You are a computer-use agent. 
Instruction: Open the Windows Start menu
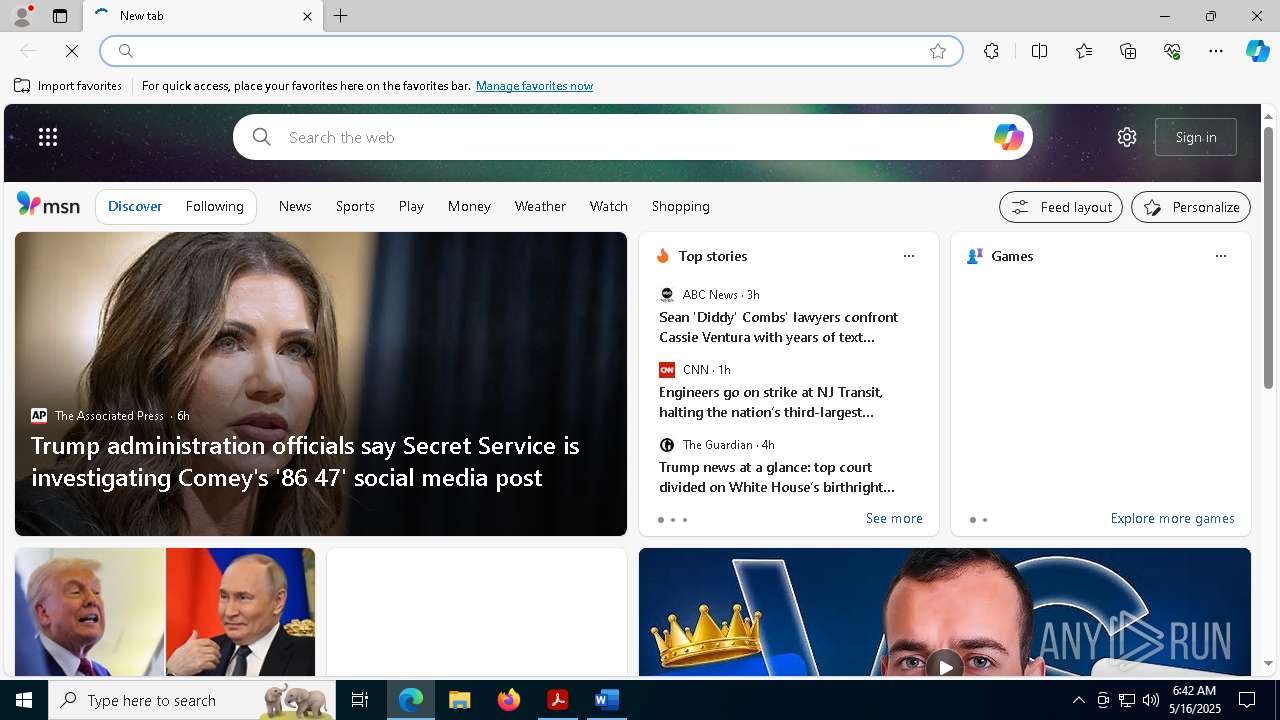tap(24, 700)
